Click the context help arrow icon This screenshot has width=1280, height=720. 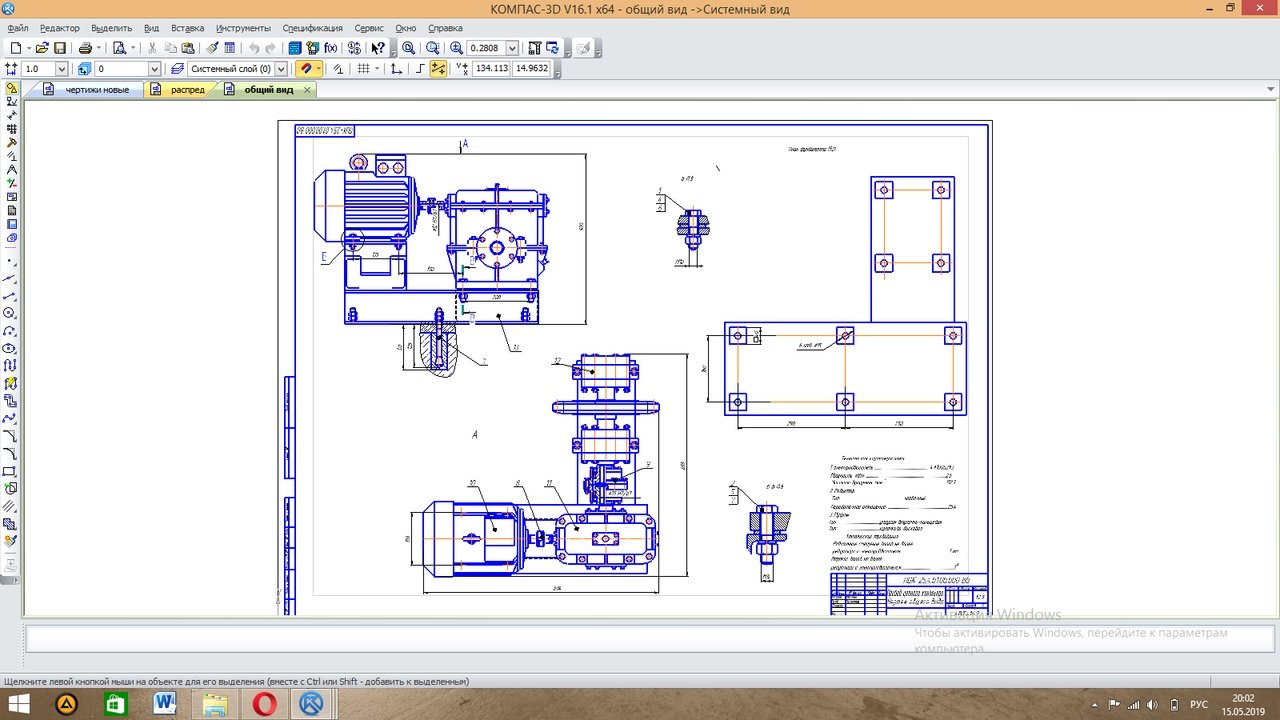(378, 48)
